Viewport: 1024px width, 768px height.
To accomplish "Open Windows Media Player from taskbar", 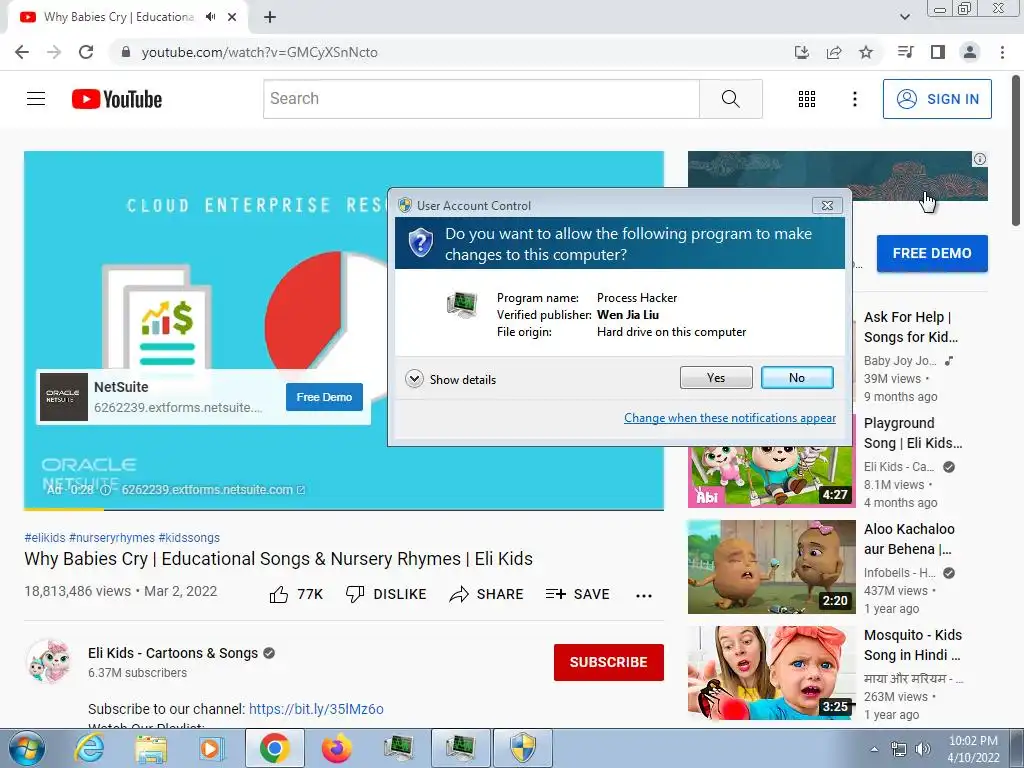I will coord(212,749).
